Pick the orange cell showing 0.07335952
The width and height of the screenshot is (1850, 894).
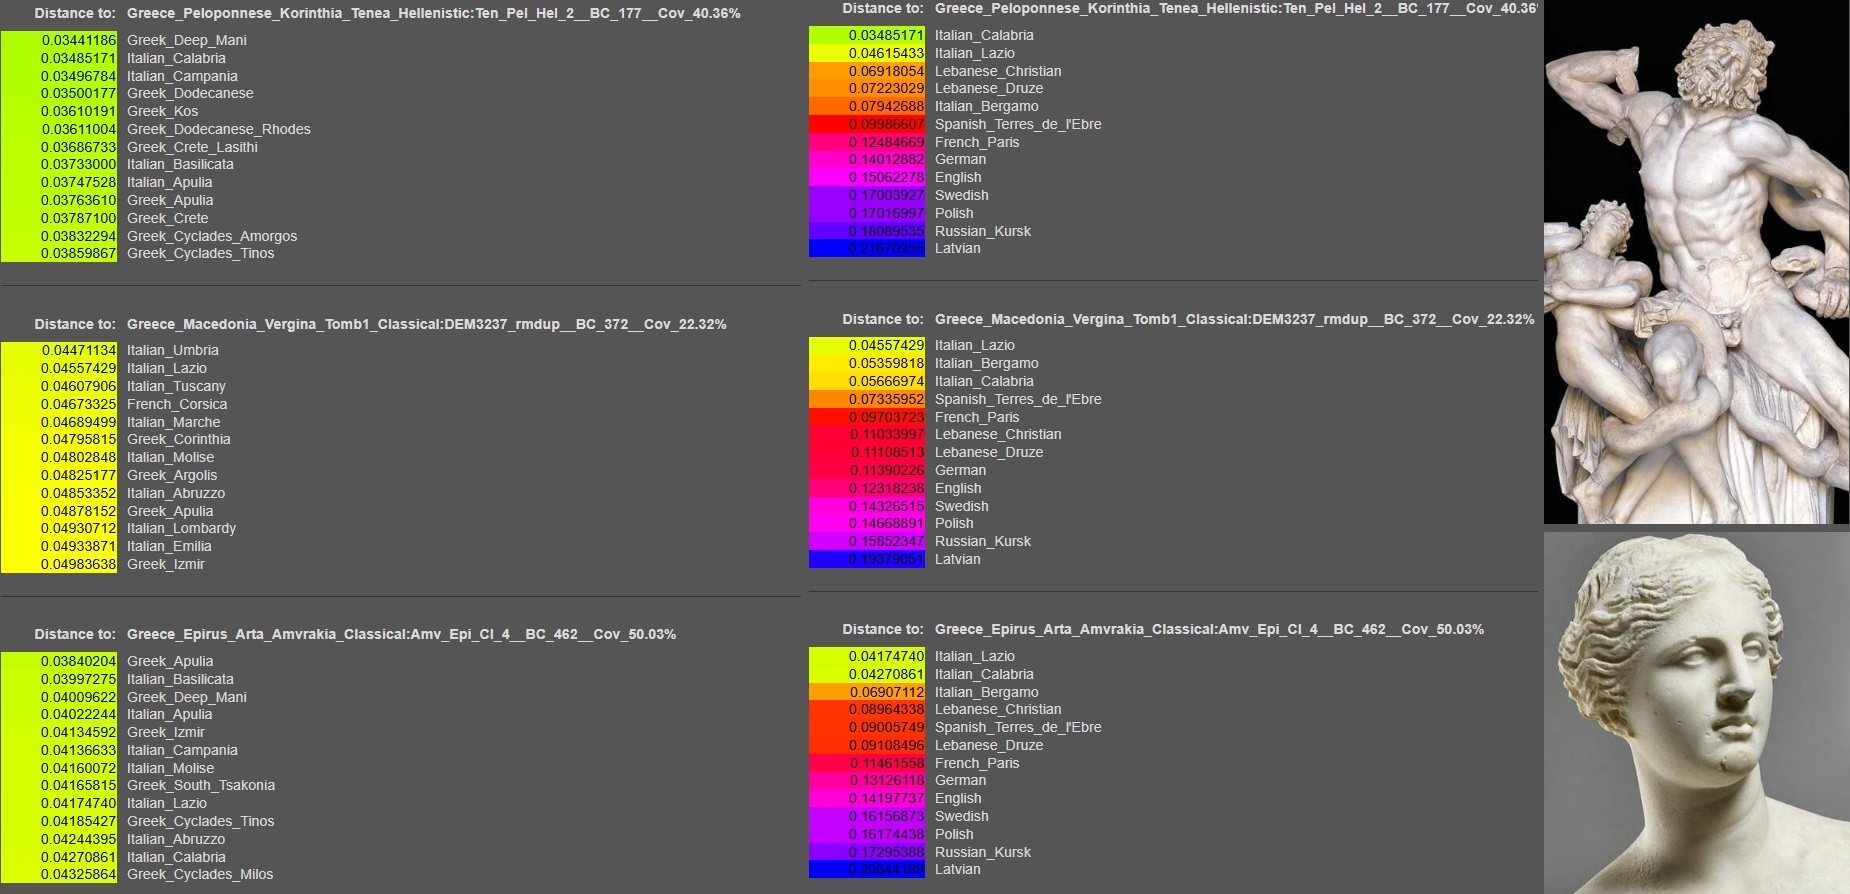[867, 399]
